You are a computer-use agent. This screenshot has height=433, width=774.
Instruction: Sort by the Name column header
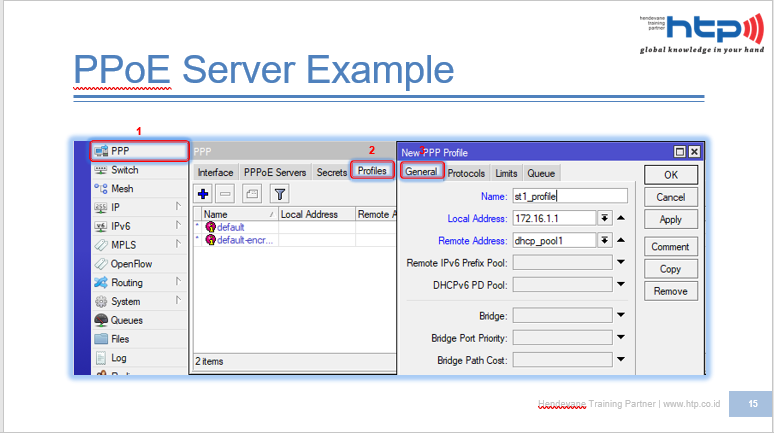(x=239, y=214)
